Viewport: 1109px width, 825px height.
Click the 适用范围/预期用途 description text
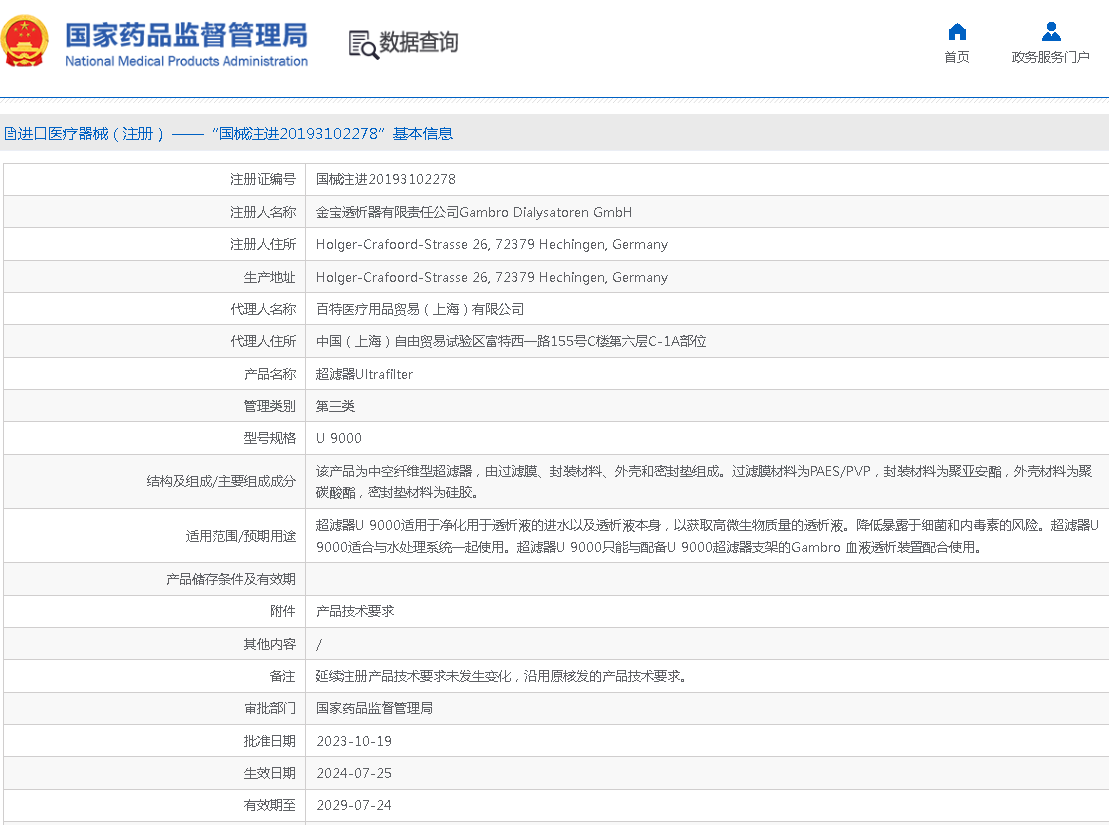coord(707,536)
